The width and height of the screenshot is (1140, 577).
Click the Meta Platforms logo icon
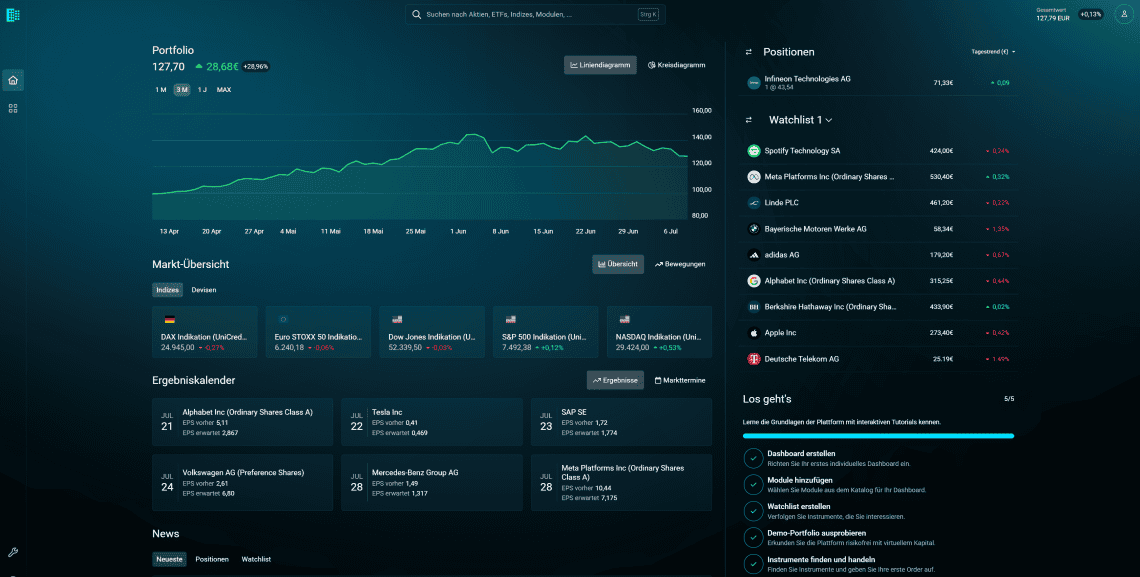pos(754,177)
